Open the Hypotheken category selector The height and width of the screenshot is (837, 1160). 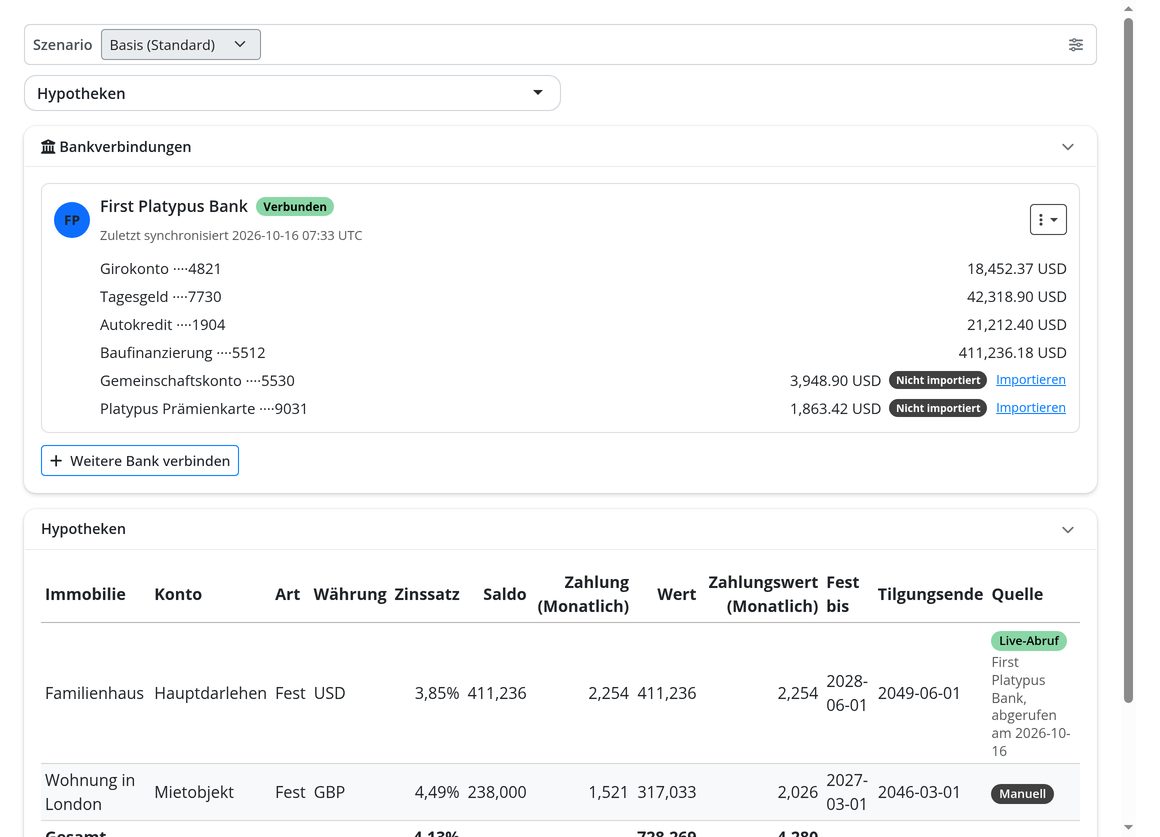(292, 93)
